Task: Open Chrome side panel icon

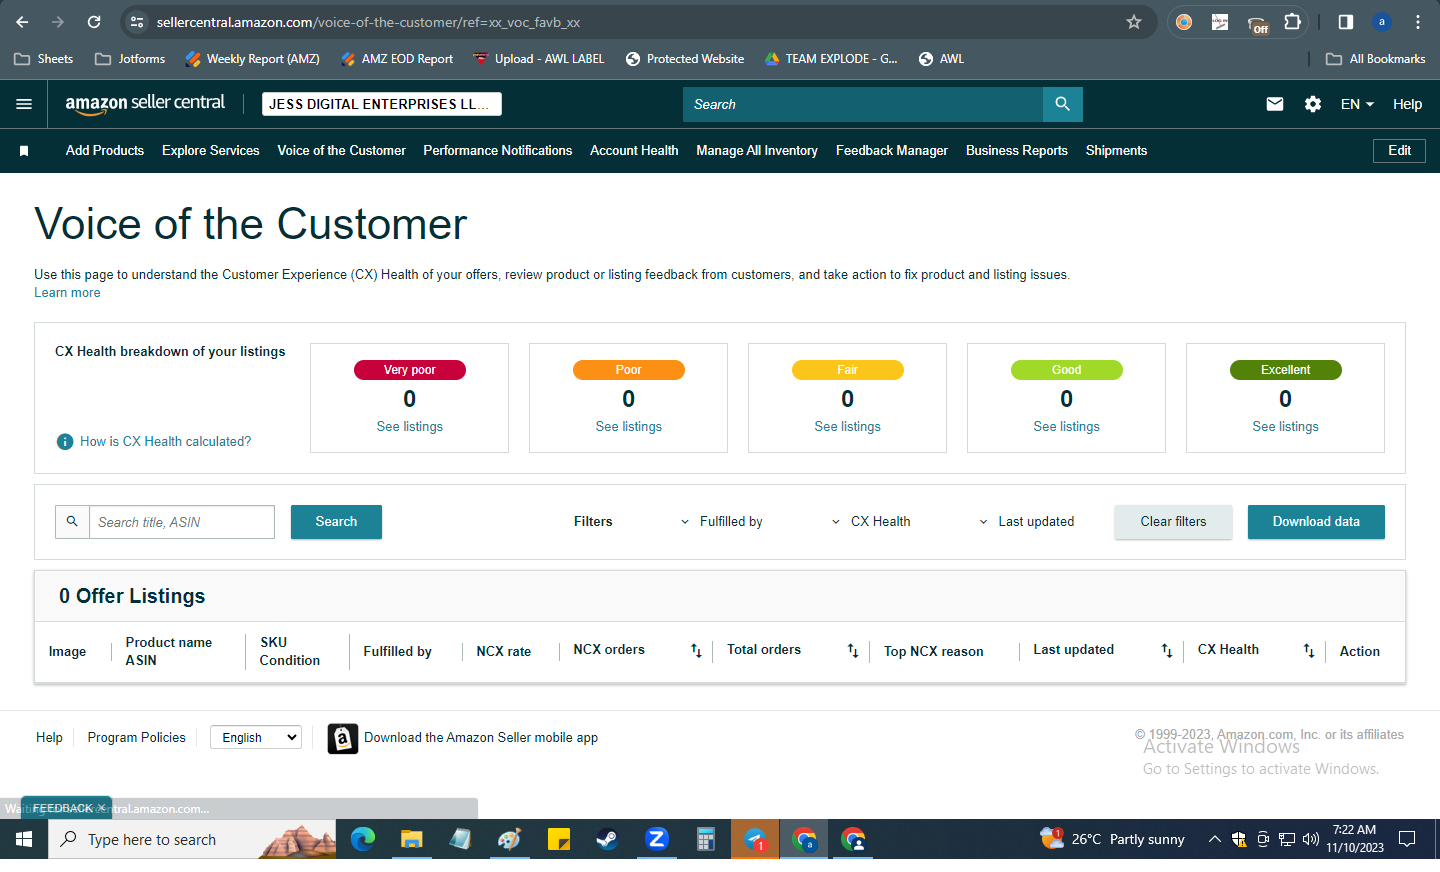Action: point(1346,22)
